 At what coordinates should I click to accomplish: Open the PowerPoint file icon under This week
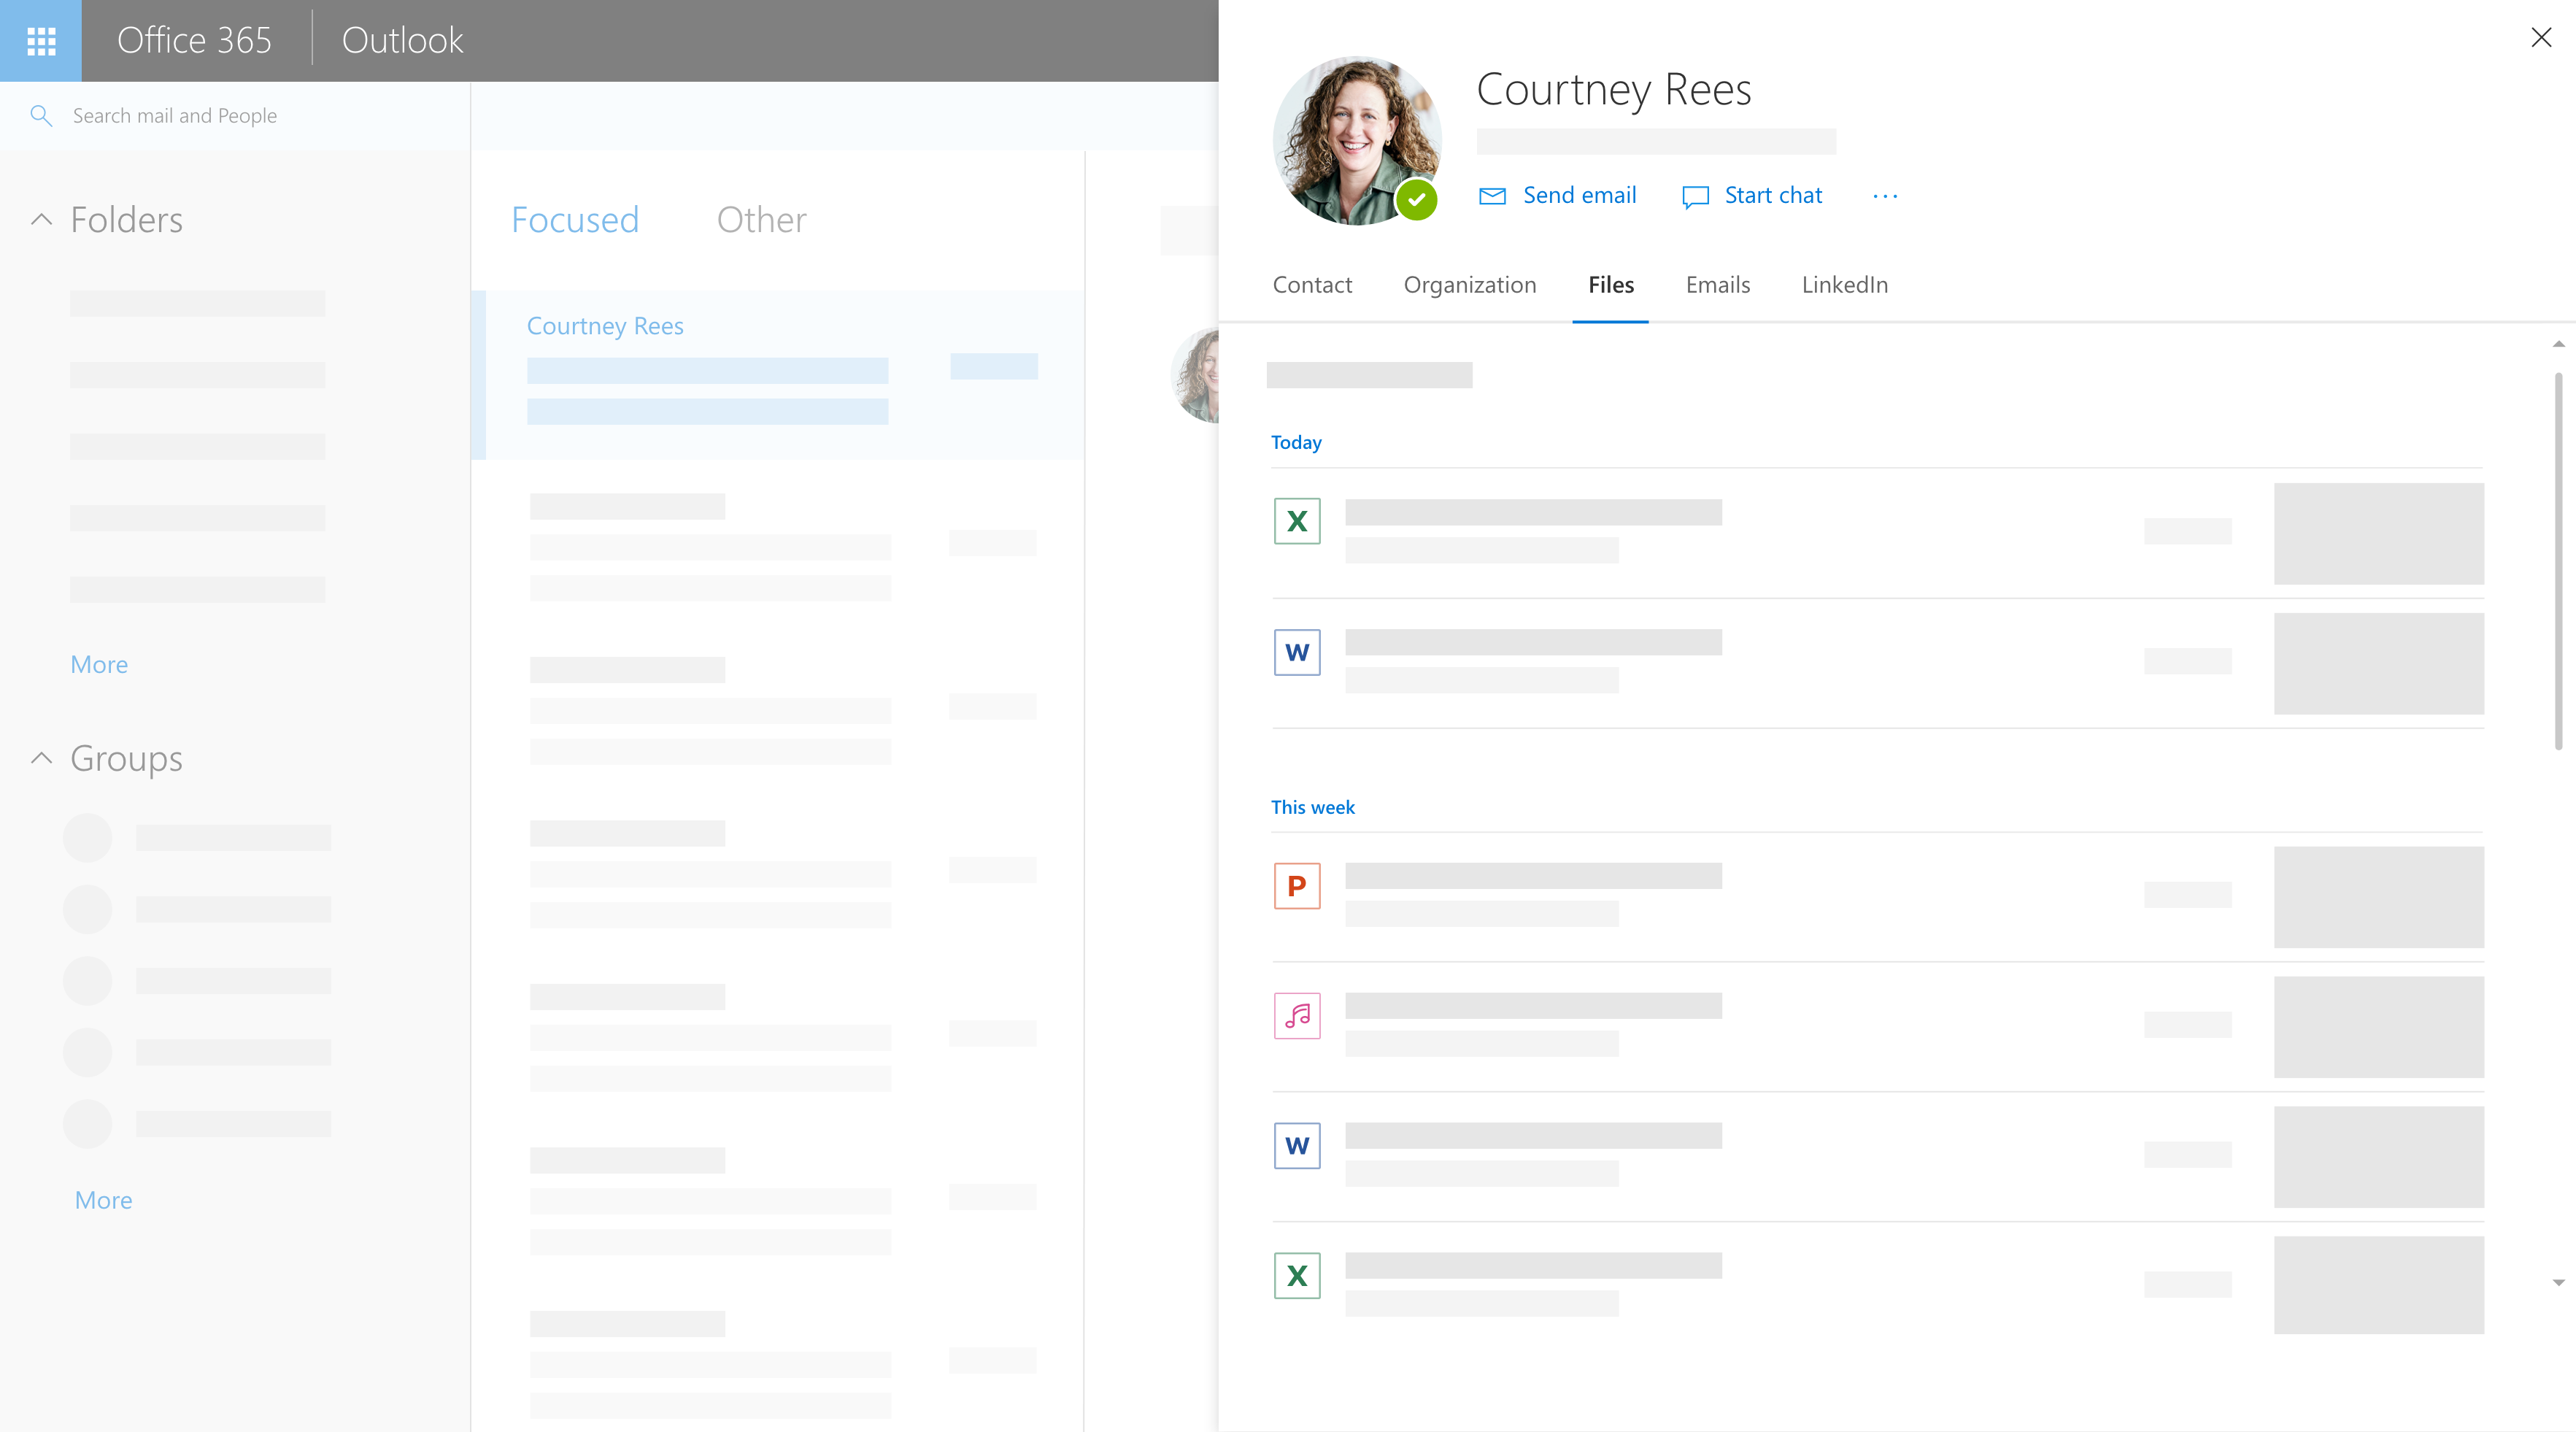(x=1296, y=886)
